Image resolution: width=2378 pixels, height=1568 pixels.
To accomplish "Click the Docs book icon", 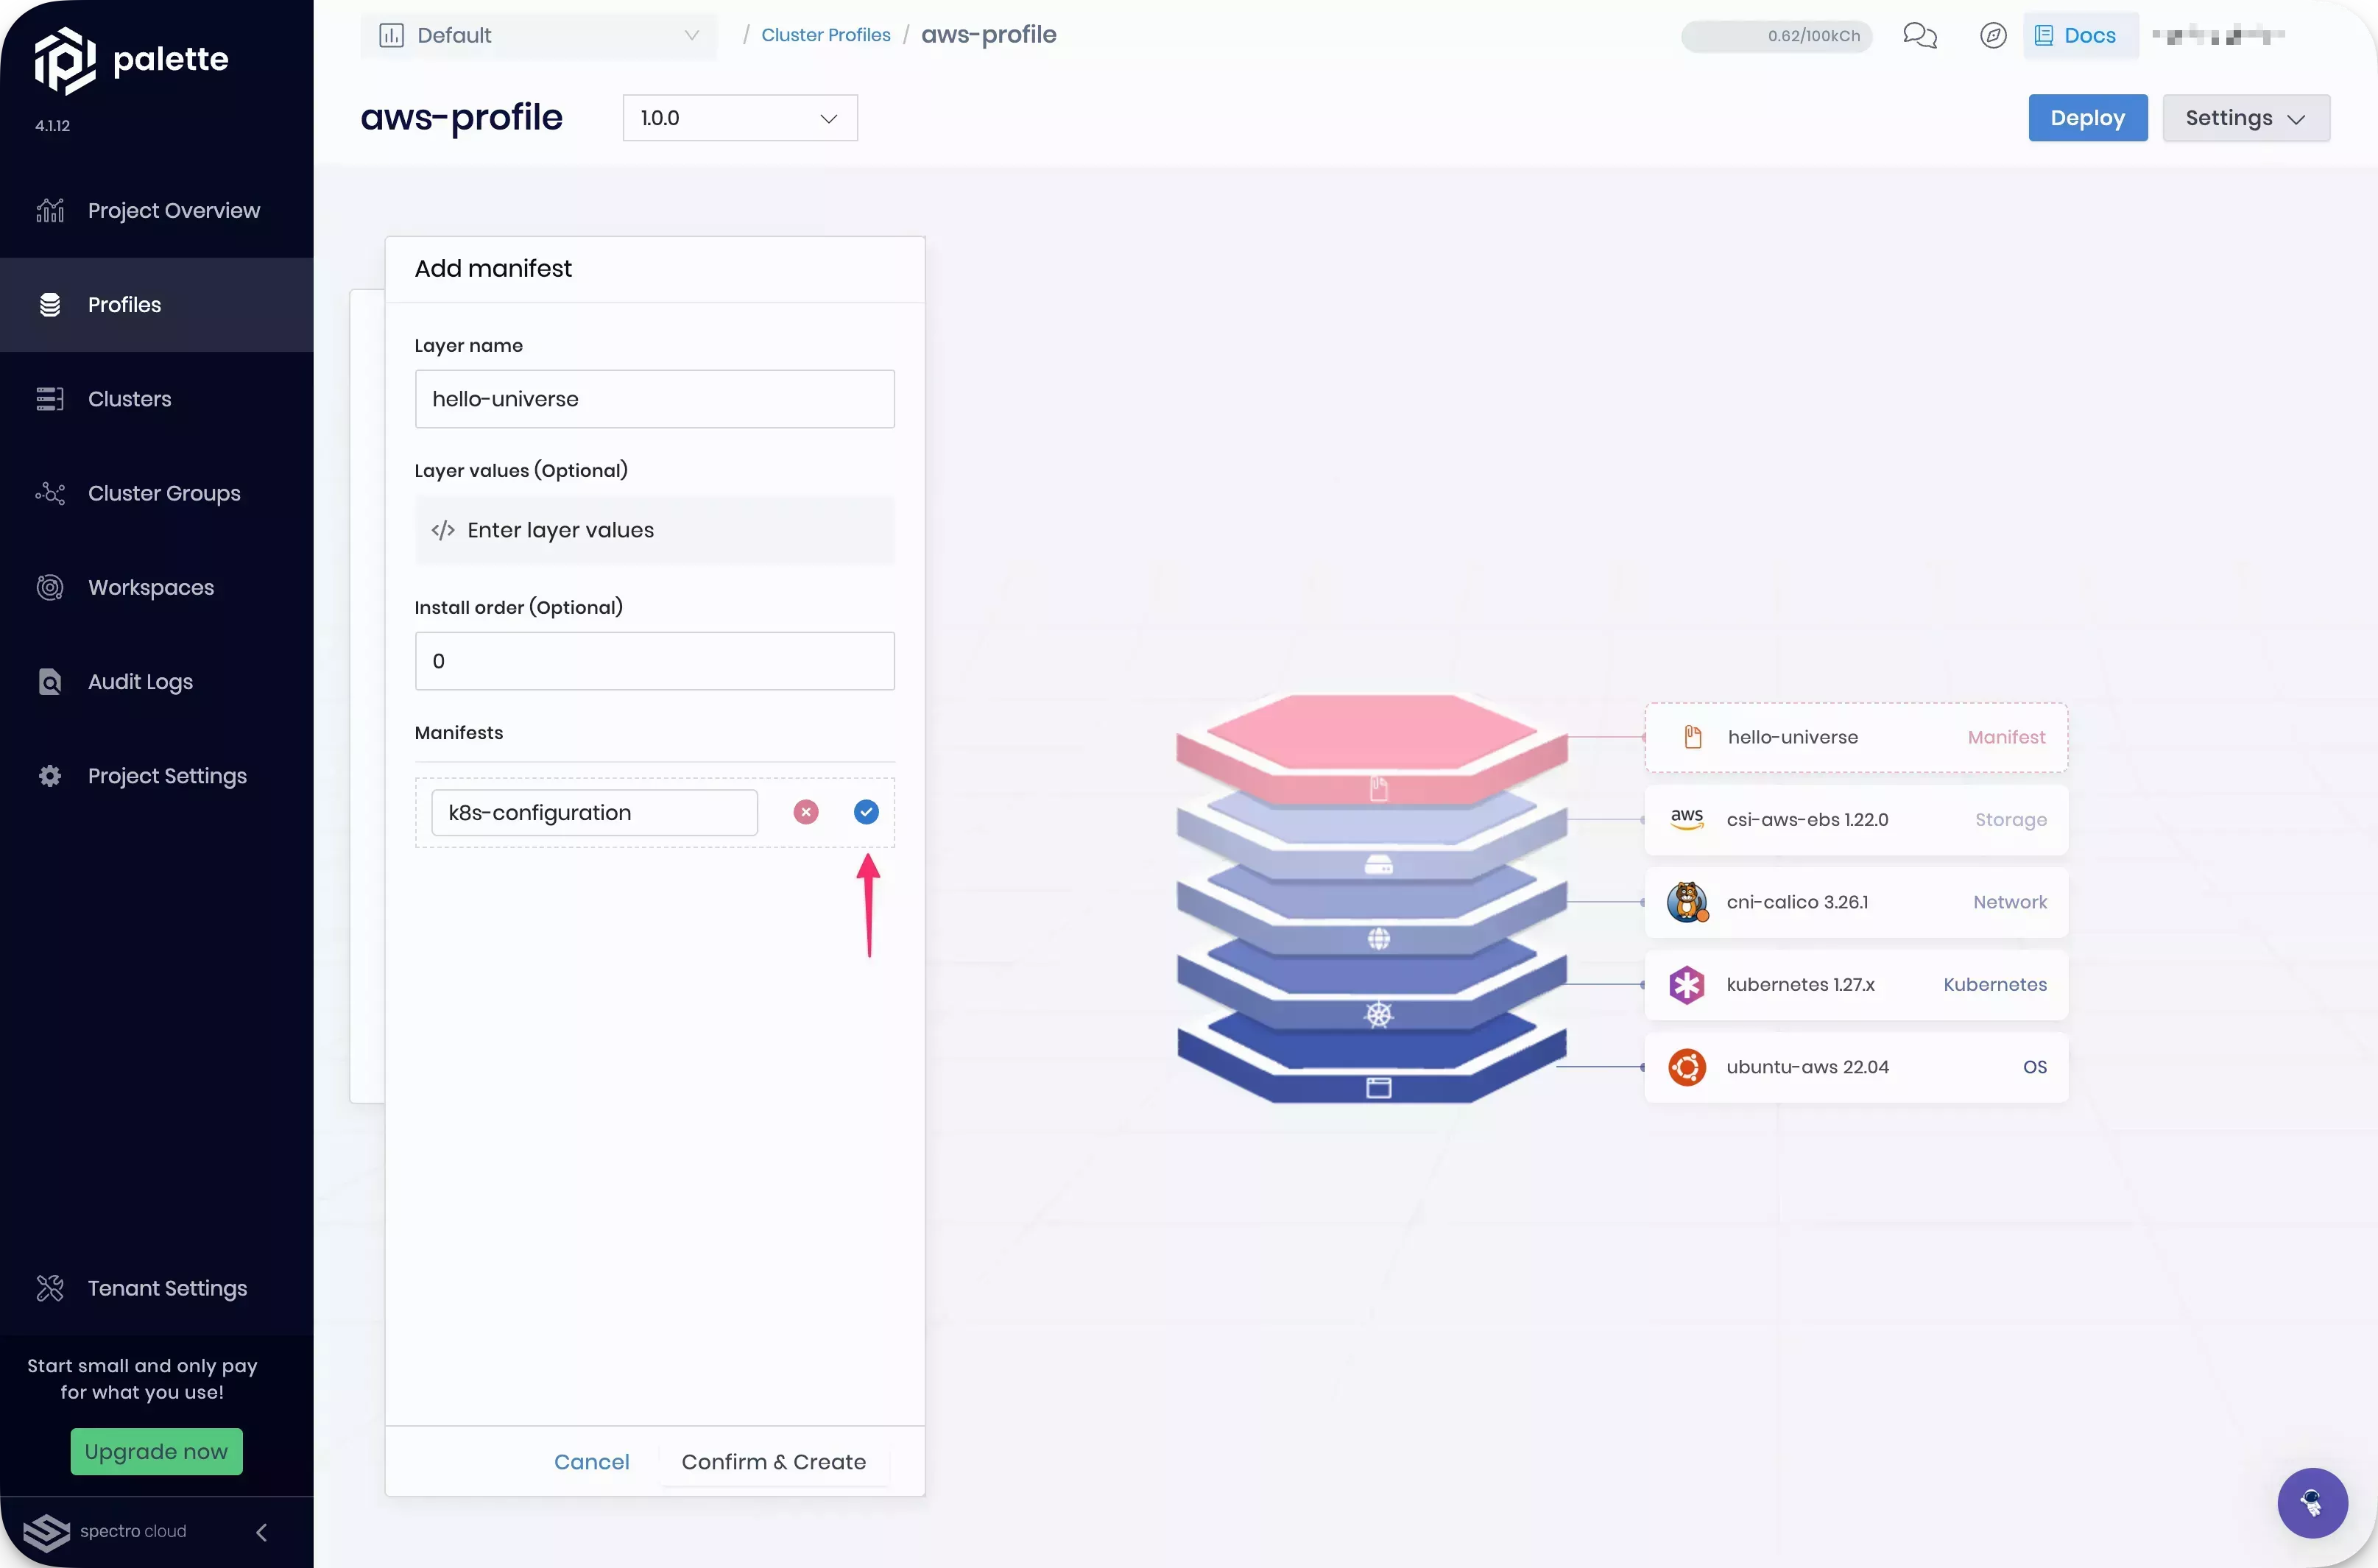I will point(2043,36).
